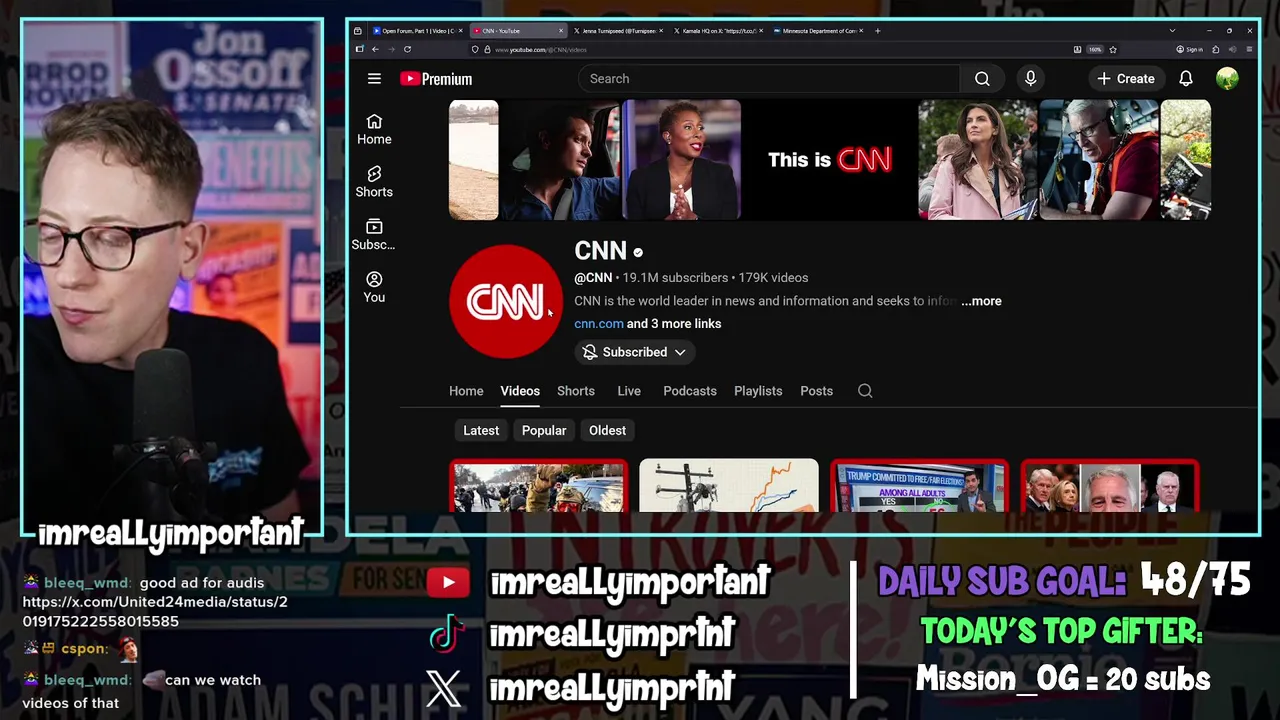Open the first video thumbnail with motorcade crowd
This screenshot has height=720, width=1280.
539,486
